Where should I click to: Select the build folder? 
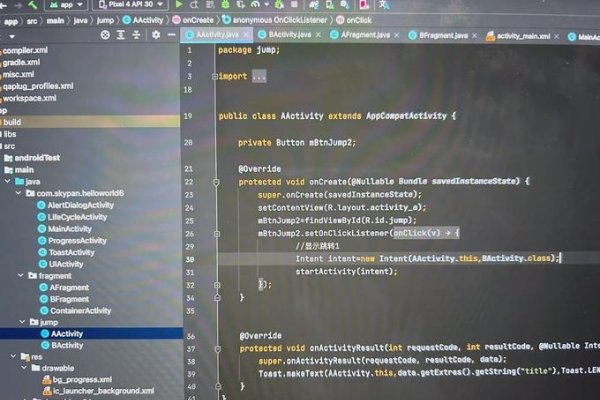[12, 122]
